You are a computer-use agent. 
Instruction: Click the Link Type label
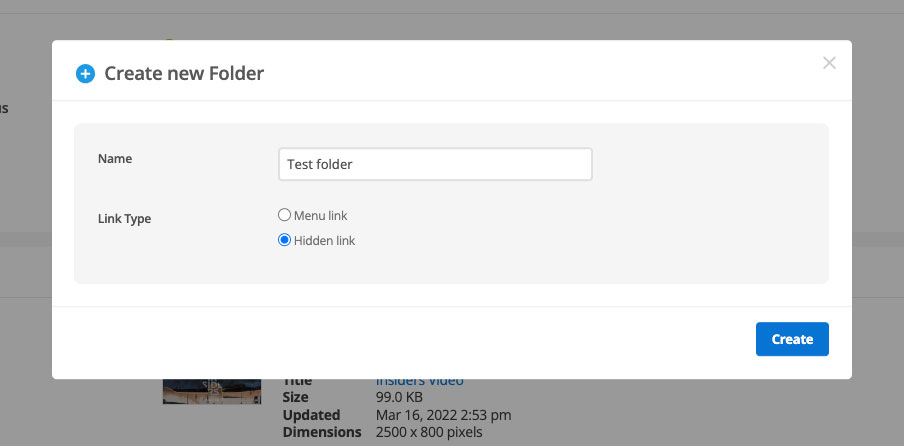(x=125, y=219)
